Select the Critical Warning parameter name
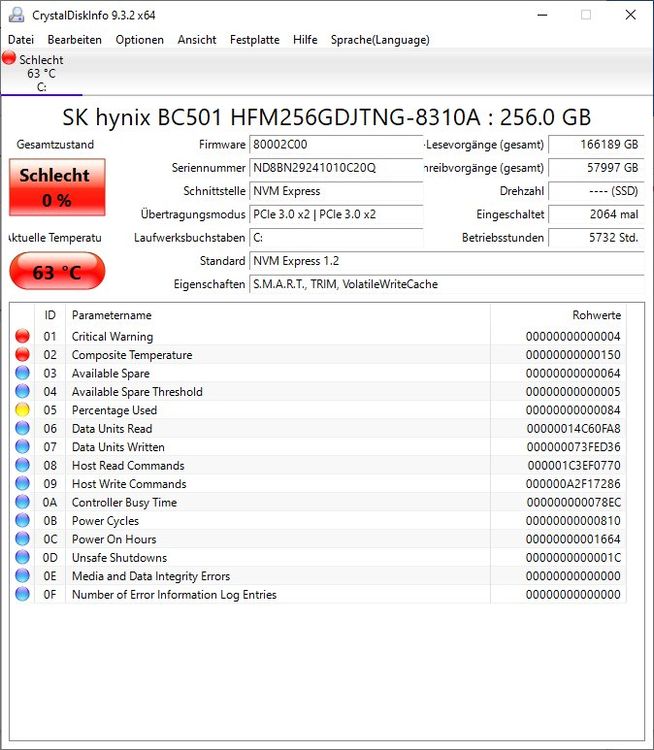The width and height of the screenshot is (654, 750). pyautogui.click(x=112, y=336)
